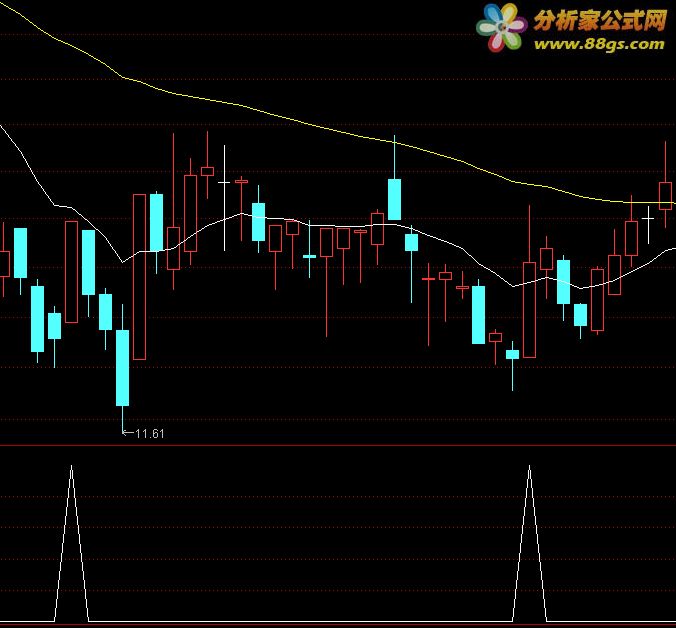Select the left signal spike in the indicator panel
Viewport: 676px width, 628px height.
click(x=72, y=543)
